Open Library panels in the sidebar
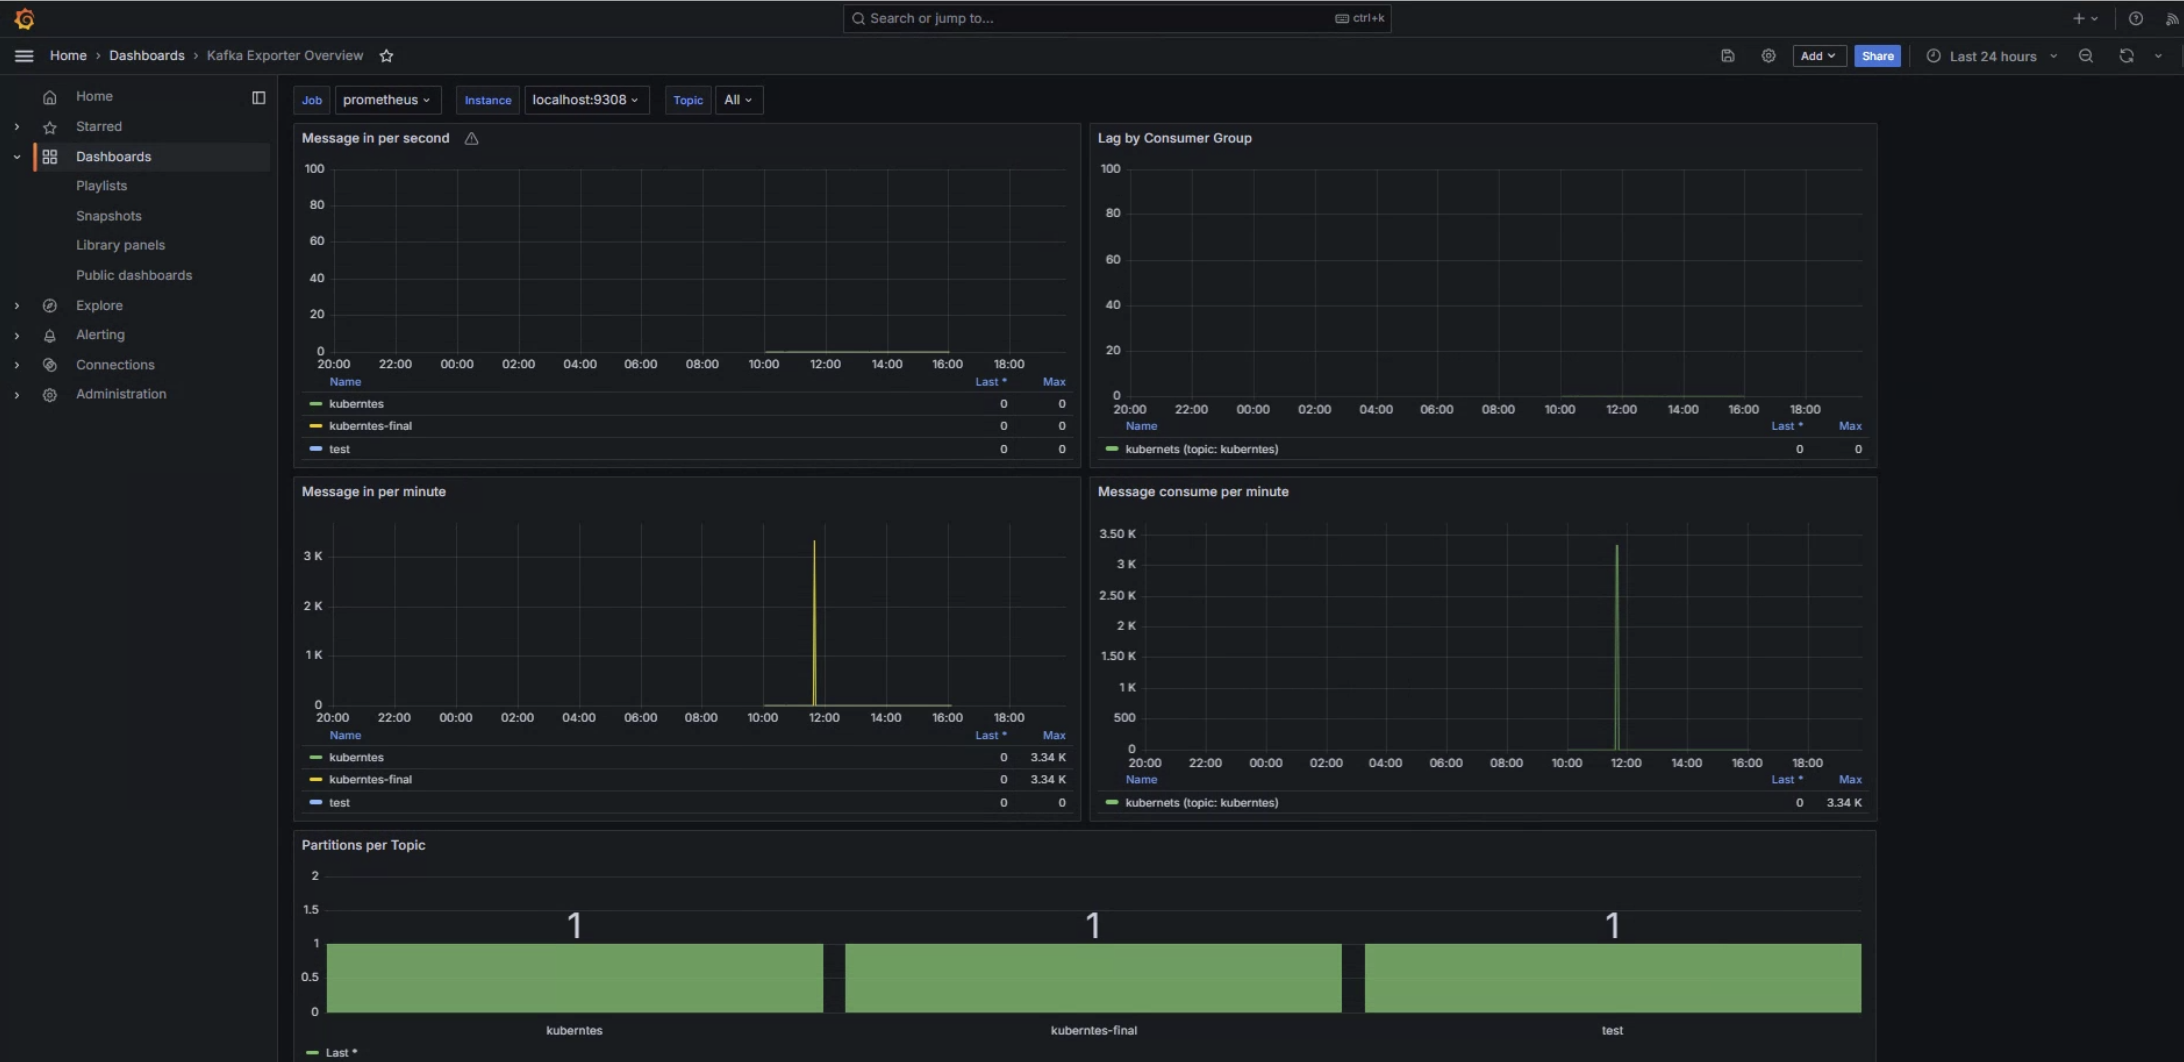The width and height of the screenshot is (2184, 1062). point(120,245)
